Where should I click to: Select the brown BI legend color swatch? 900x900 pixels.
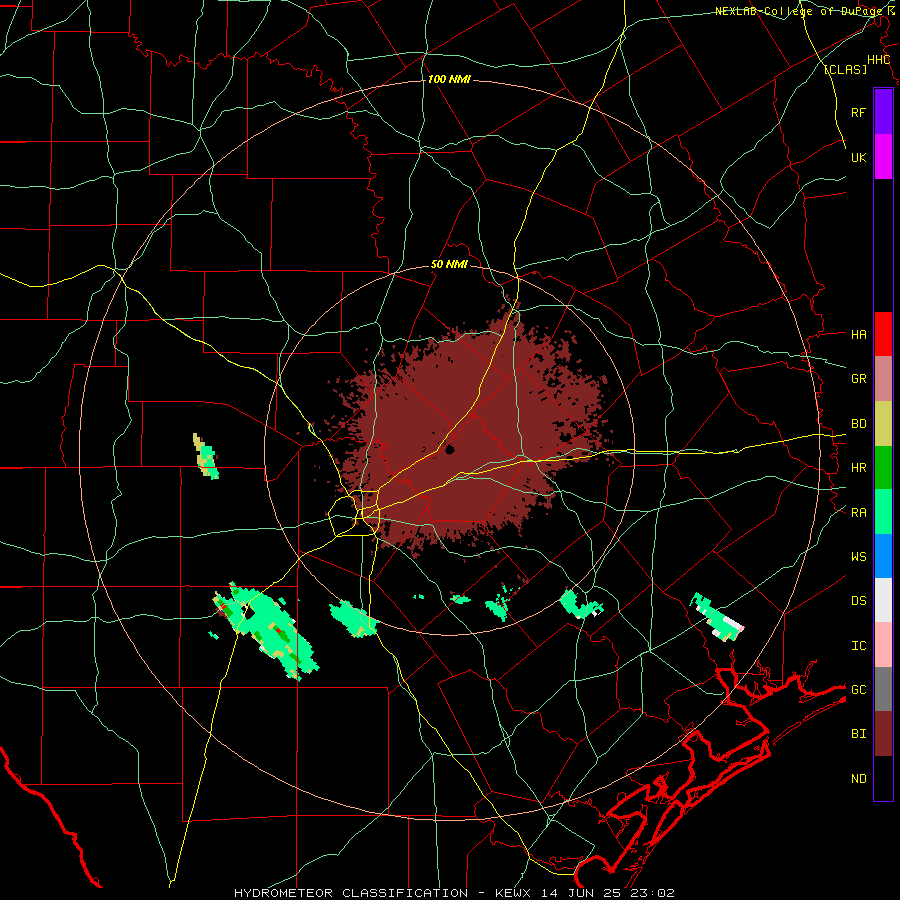point(883,734)
